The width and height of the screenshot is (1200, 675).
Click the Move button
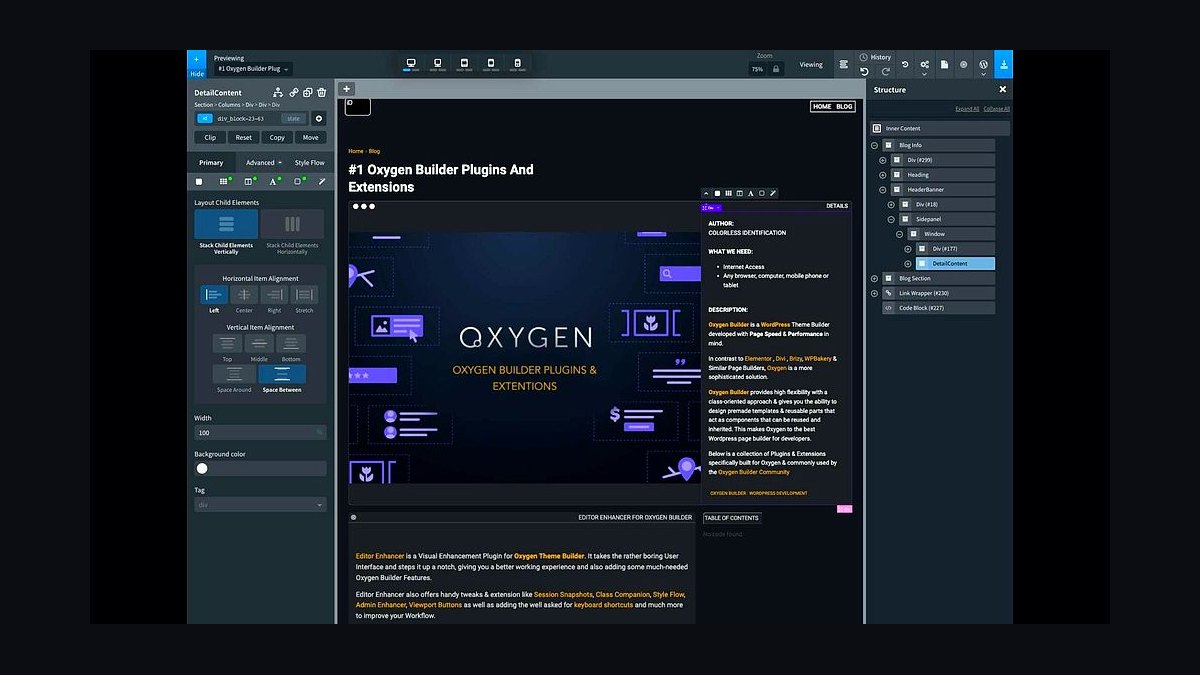311,137
